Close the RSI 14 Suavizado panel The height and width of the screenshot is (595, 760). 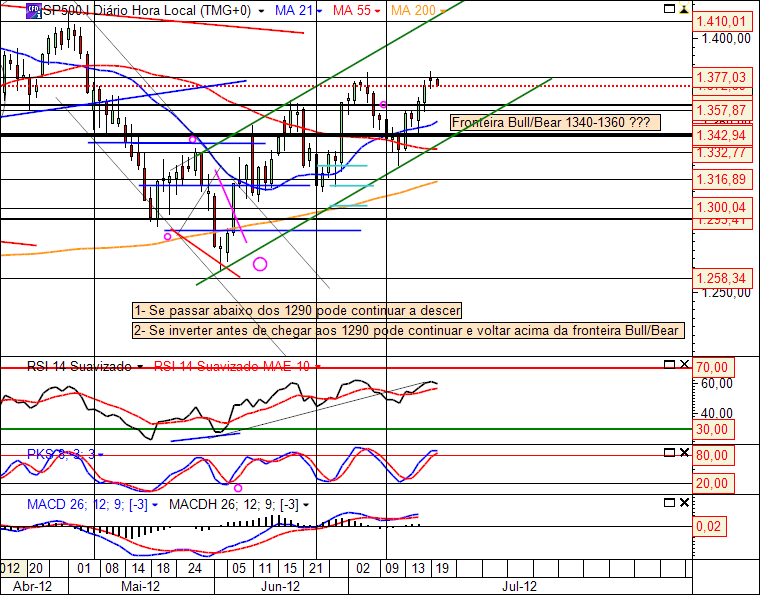point(684,364)
